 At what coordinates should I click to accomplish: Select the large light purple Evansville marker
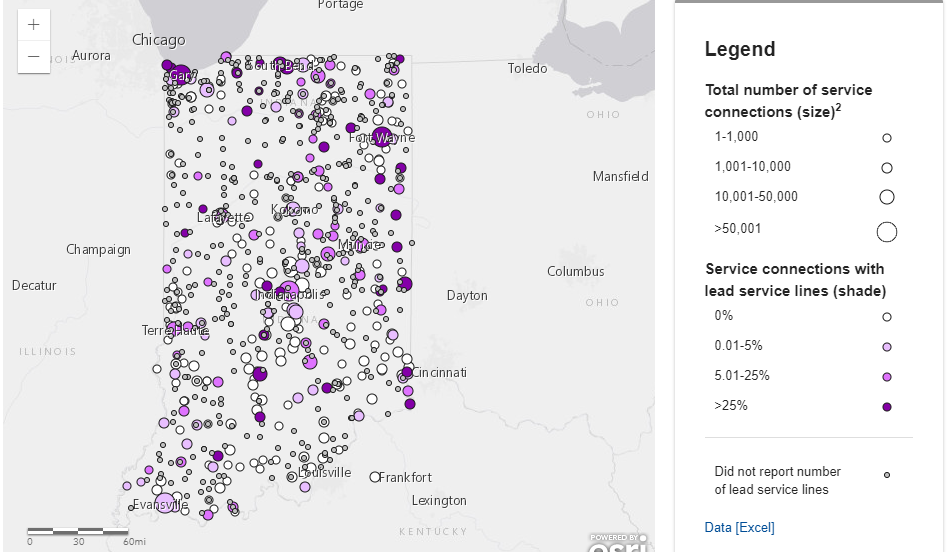pos(165,502)
